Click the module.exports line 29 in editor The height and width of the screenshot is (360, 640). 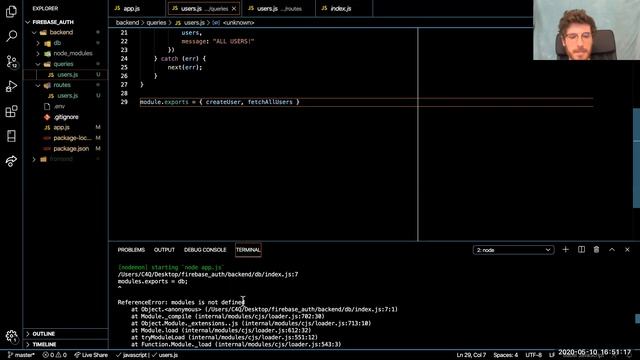coord(220,102)
